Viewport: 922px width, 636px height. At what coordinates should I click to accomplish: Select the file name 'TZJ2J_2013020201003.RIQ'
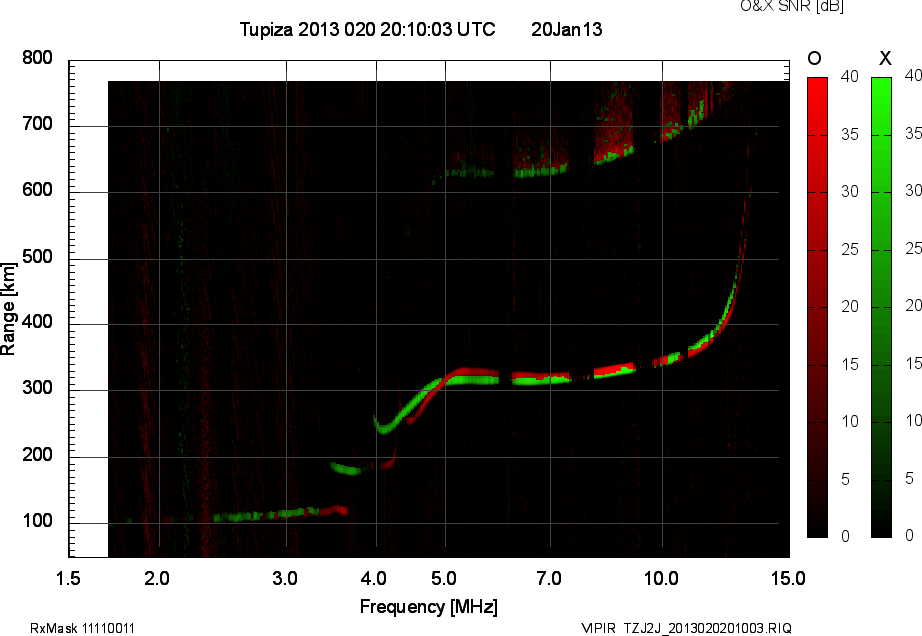pos(708,628)
